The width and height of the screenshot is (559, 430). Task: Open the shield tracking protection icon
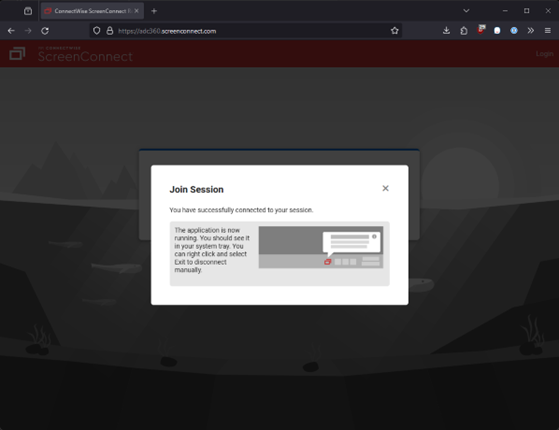click(97, 31)
